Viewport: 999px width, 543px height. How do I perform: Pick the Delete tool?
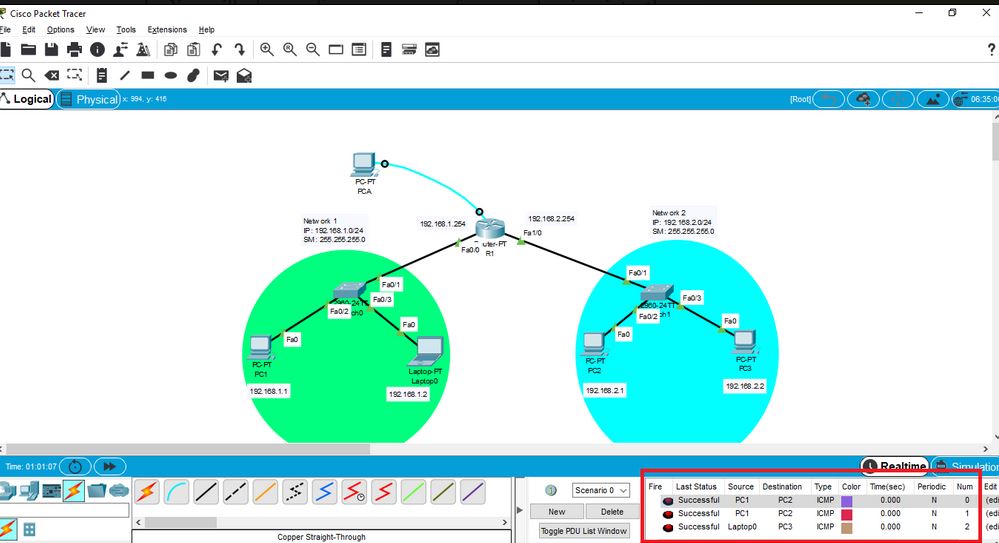click(x=52, y=75)
